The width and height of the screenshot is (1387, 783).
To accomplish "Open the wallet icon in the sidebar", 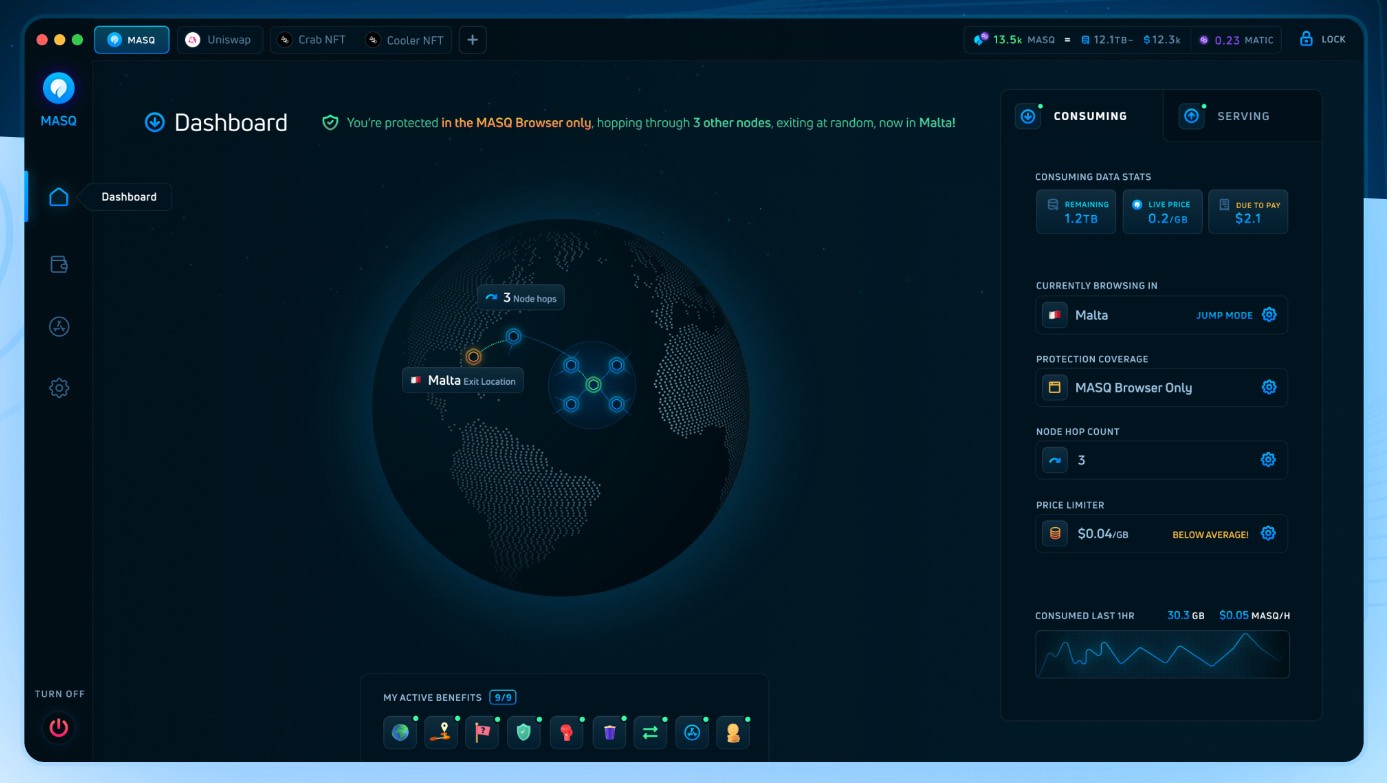I will point(59,265).
